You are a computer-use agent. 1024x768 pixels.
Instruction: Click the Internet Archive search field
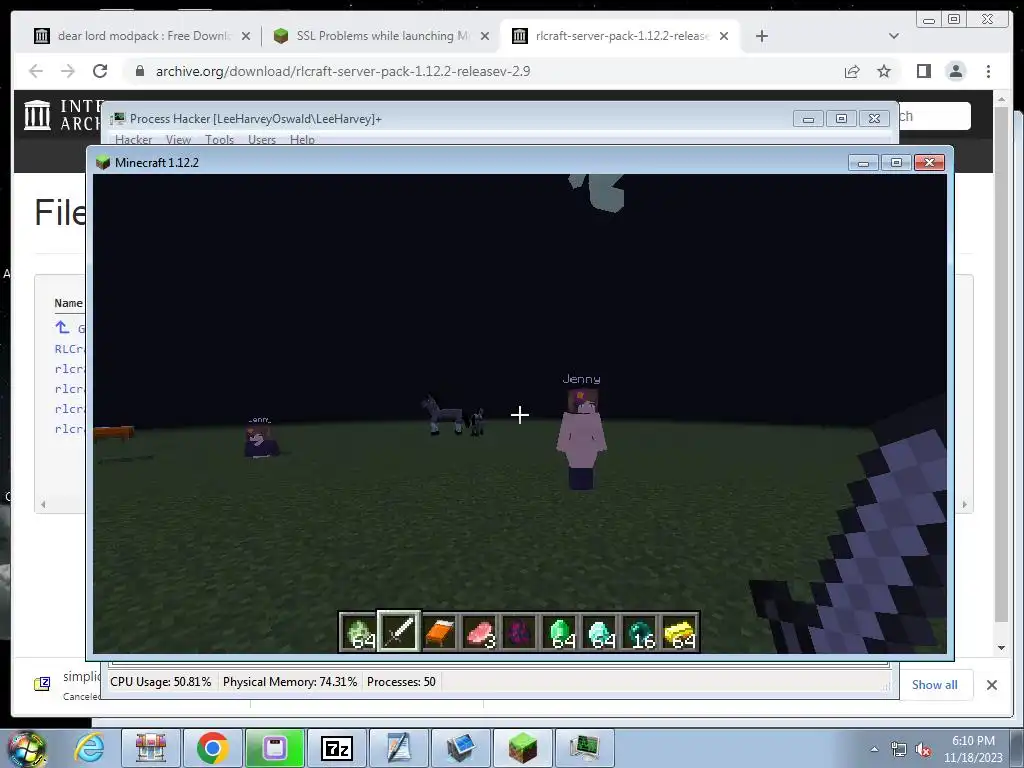935,116
